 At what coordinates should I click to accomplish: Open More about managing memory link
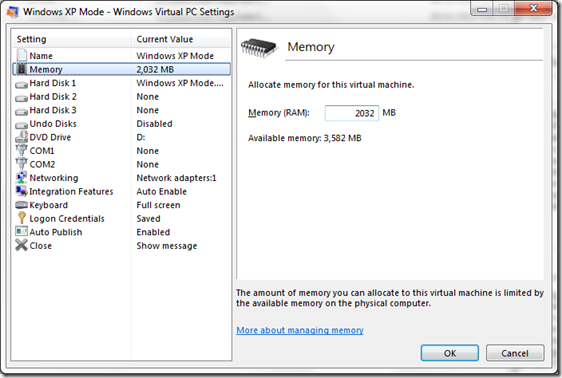pyautogui.click(x=300, y=330)
